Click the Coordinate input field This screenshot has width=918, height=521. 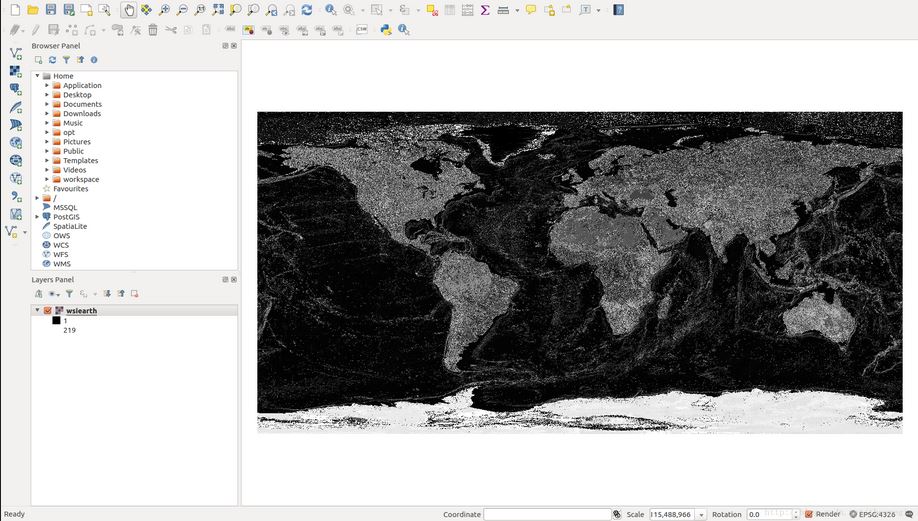(547, 514)
